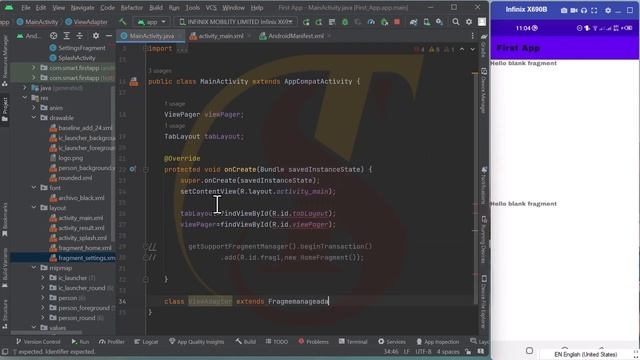
Task: Toggle the Project tool window side button
Action: pos(5,109)
